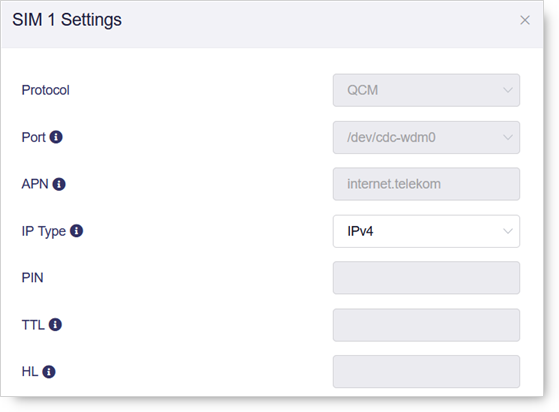Expand the IPv4 selector using its chevron
Image resolution: width=559 pixels, height=412 pixels.
508,231
